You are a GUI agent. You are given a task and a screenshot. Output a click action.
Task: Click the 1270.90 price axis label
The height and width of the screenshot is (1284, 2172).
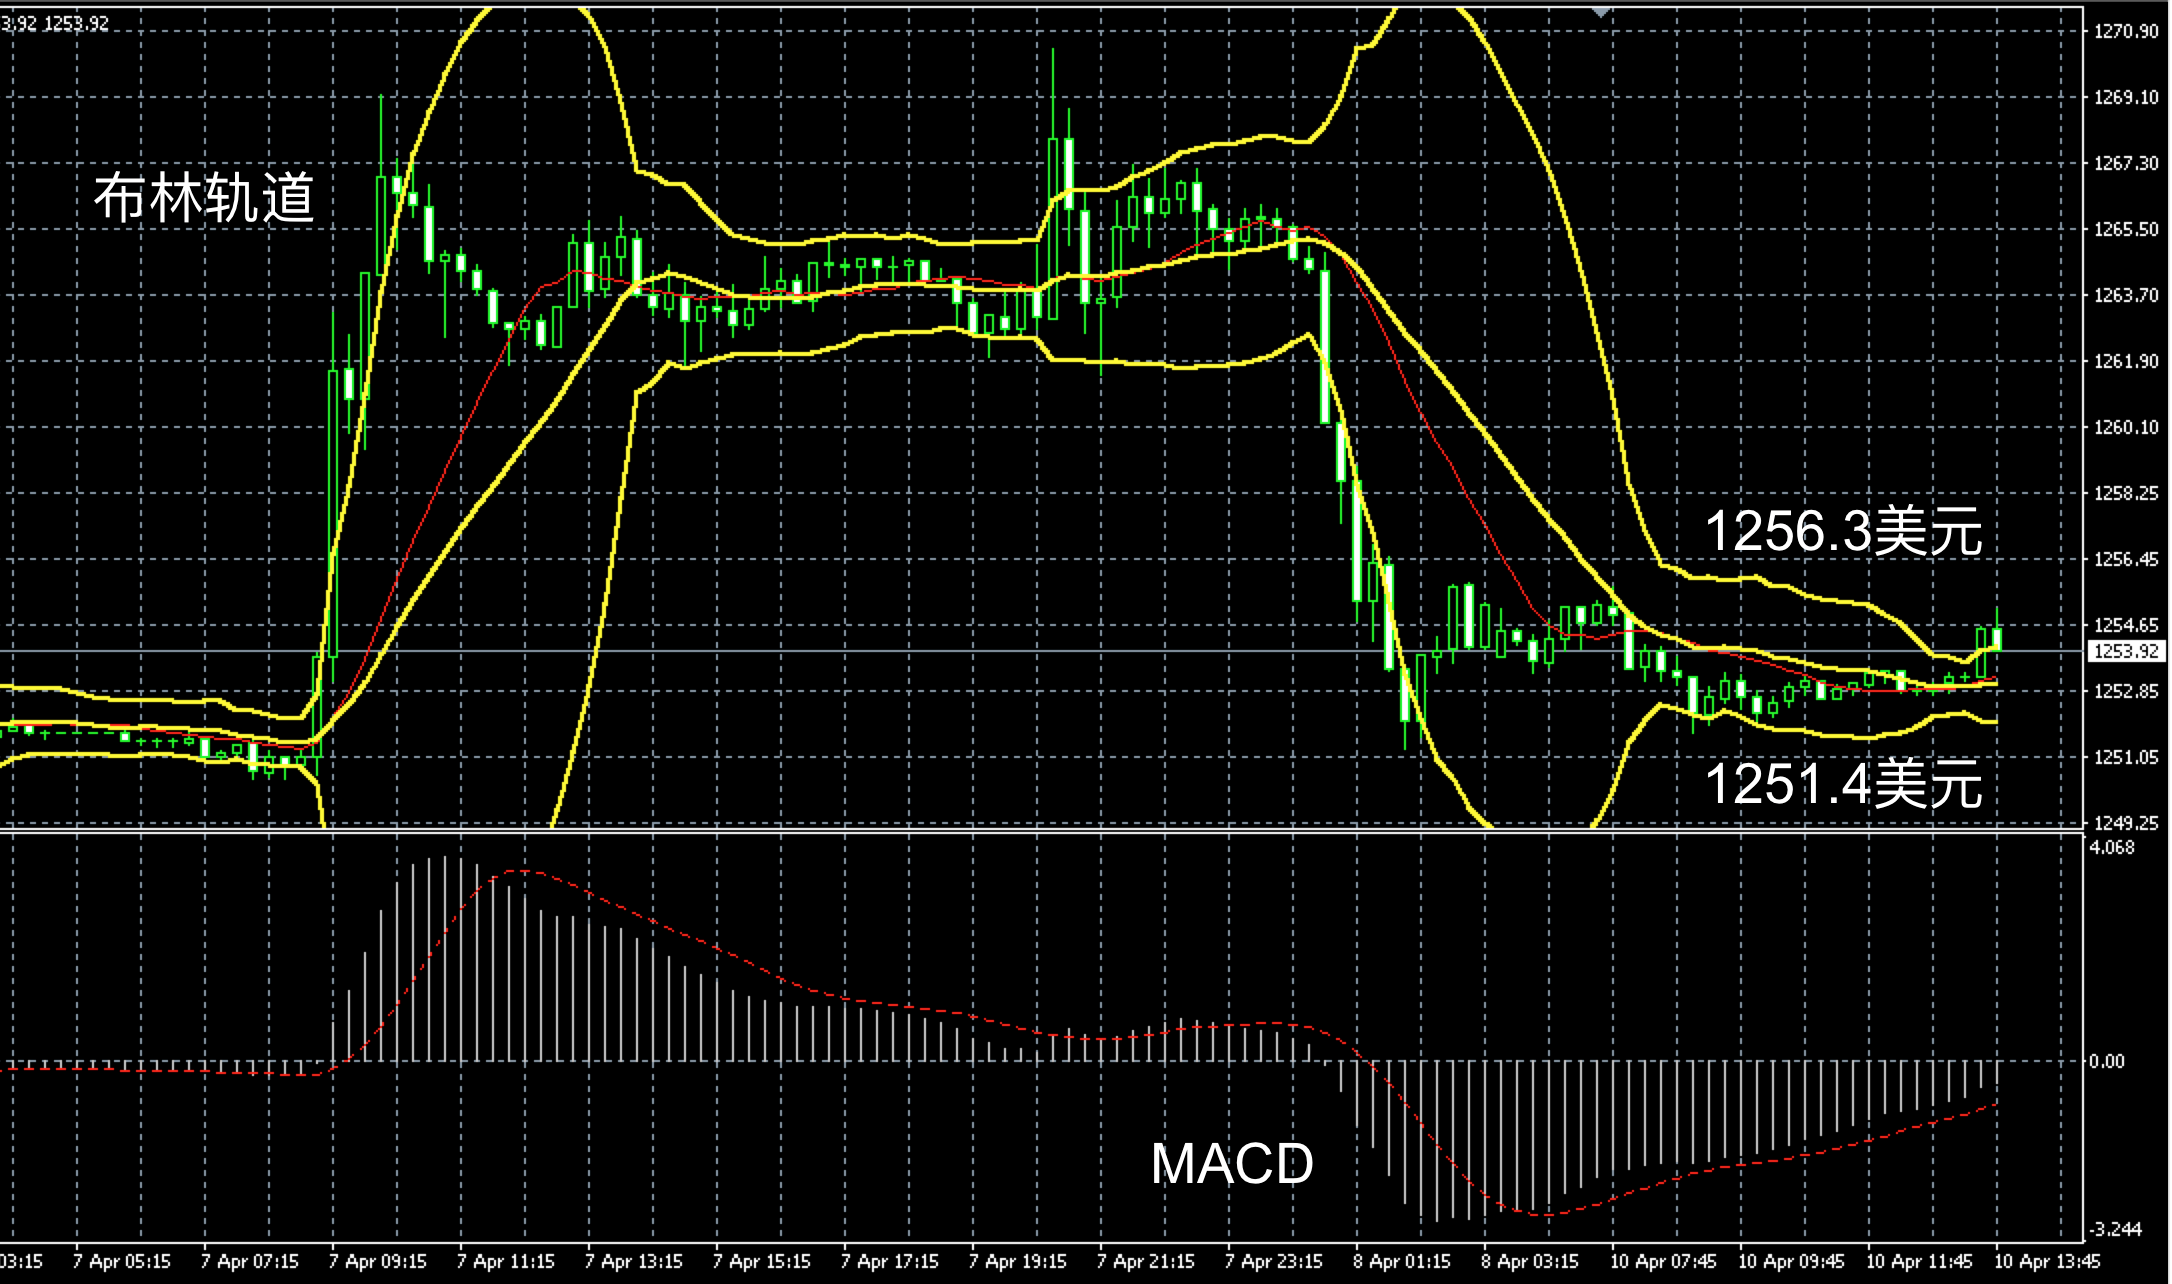(2126, 31)
